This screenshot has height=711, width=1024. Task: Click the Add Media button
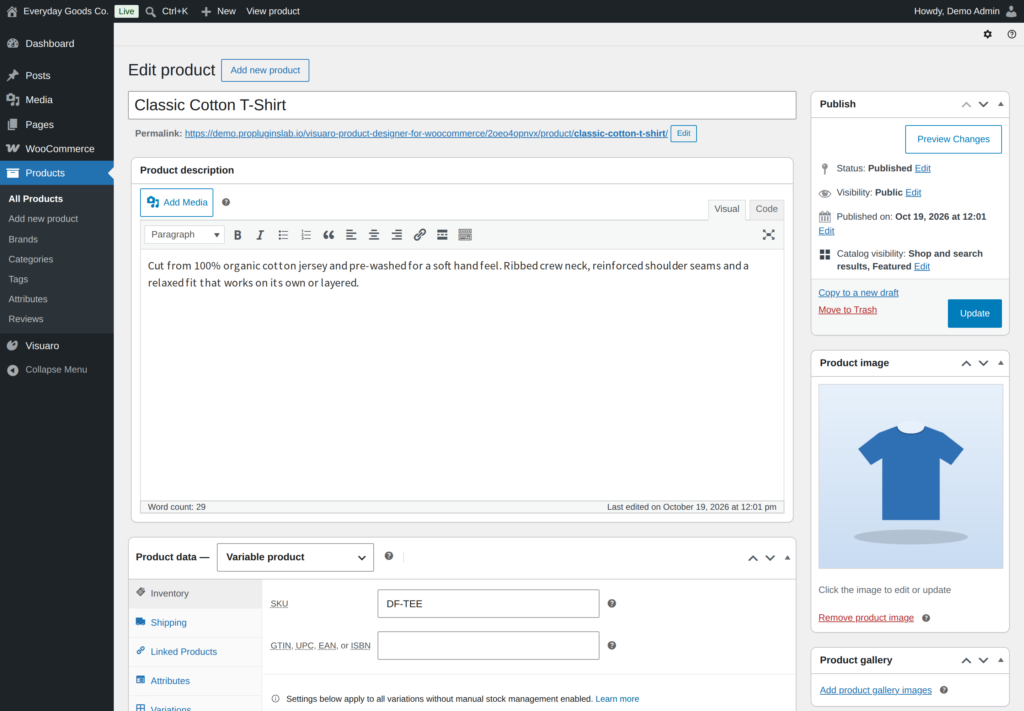tap(177, 202)
